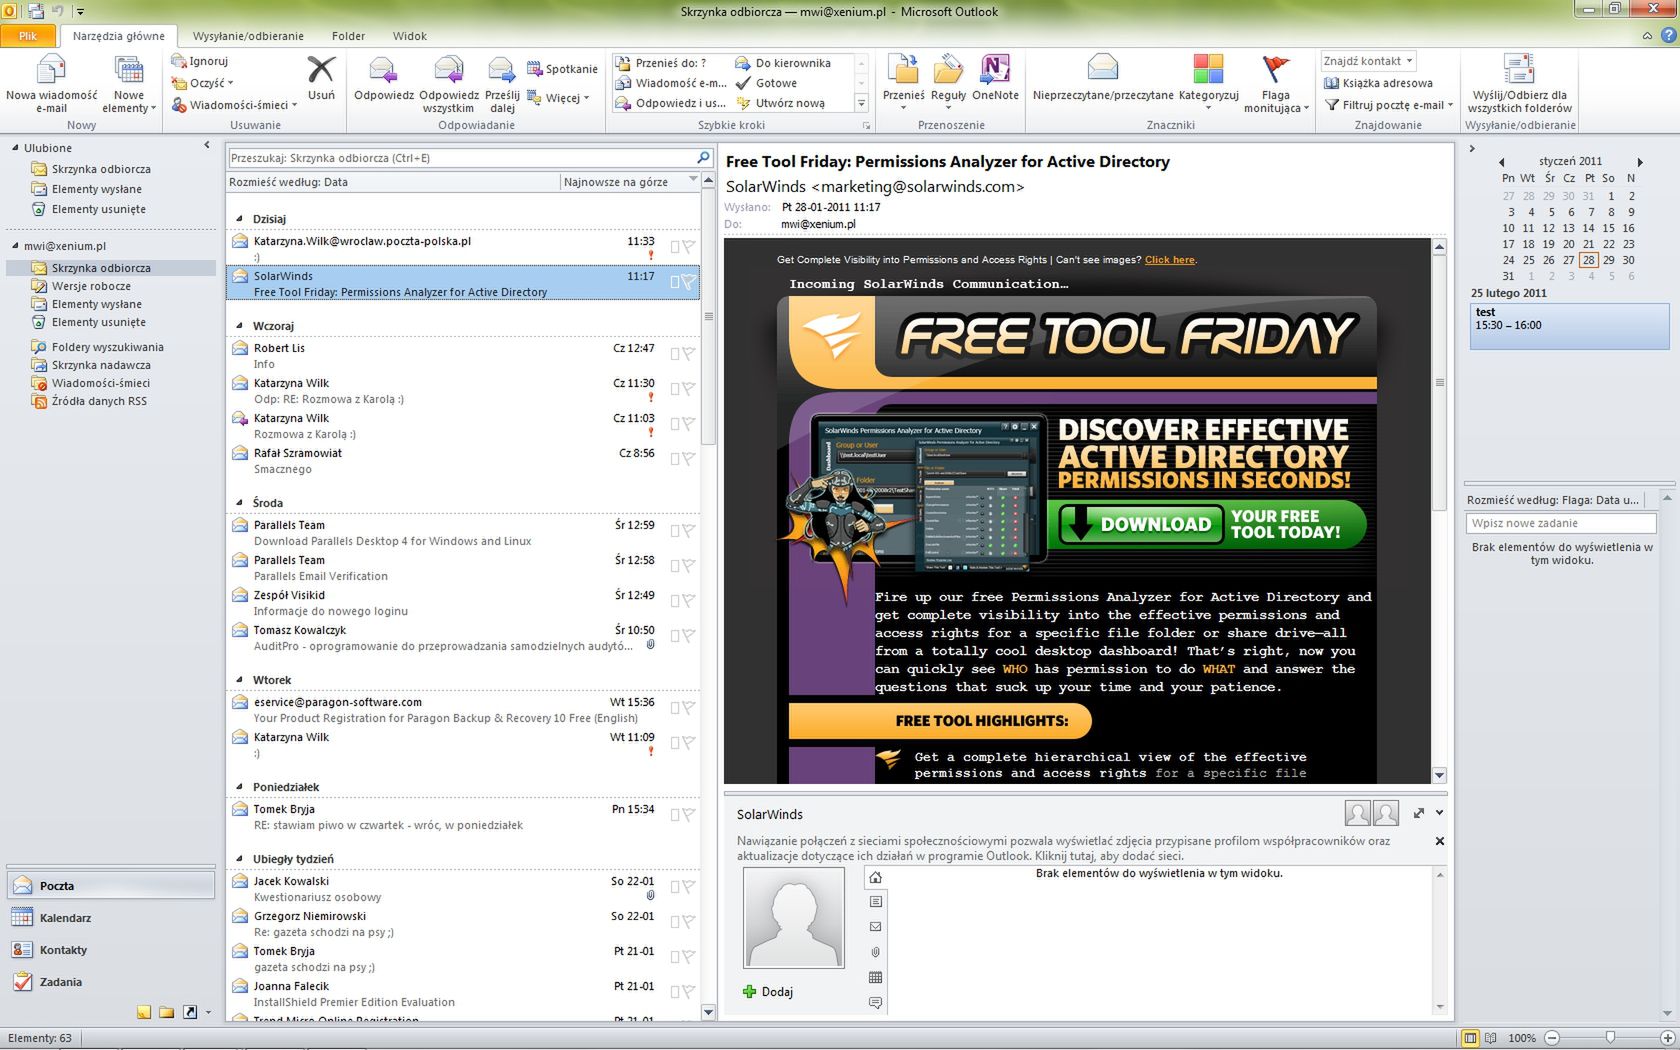Toggle flag on Tomek Bryja Monday message
The width and height of the screenshot is (1680, 1050).
point(688,815)
